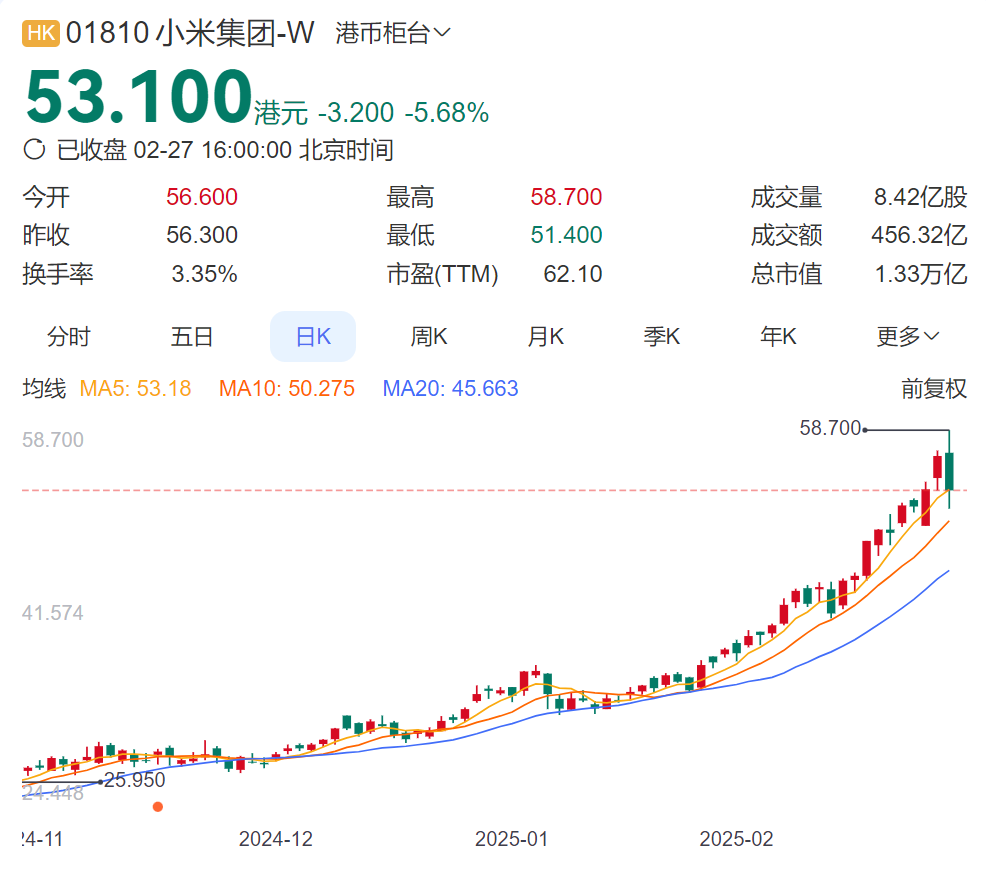Switch to the 分时 chart tab
The width and height of the screenshot is (986, 874).
point(69,337)
